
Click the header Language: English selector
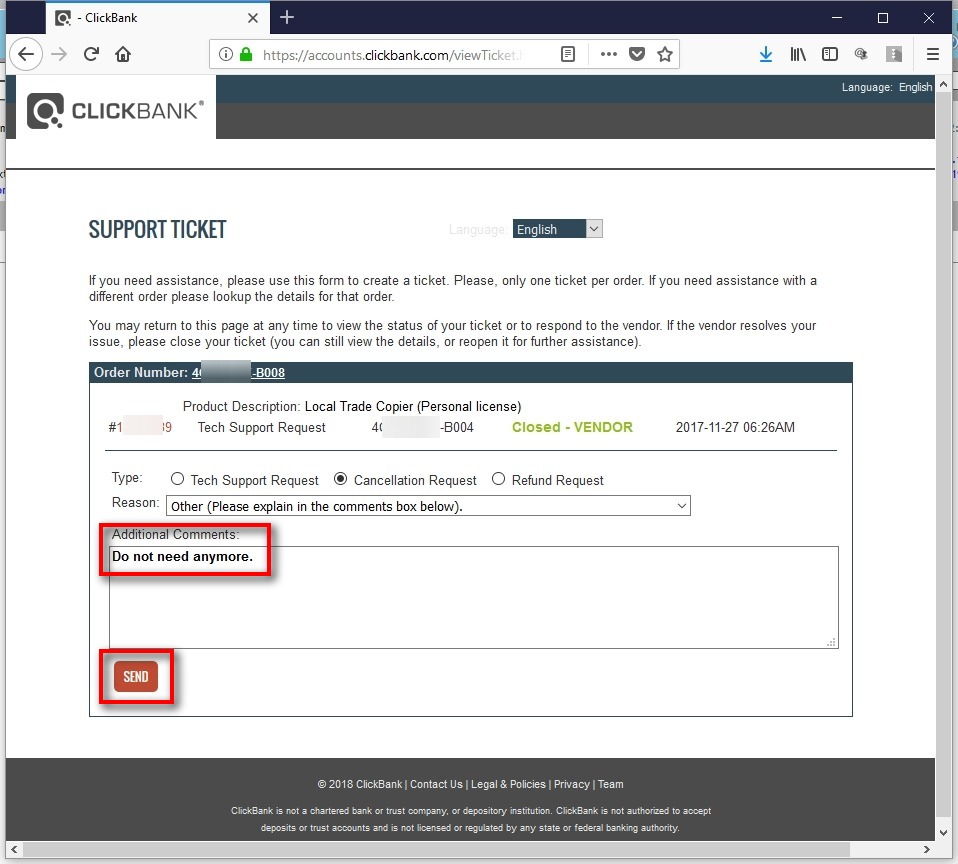coord(887,87)
